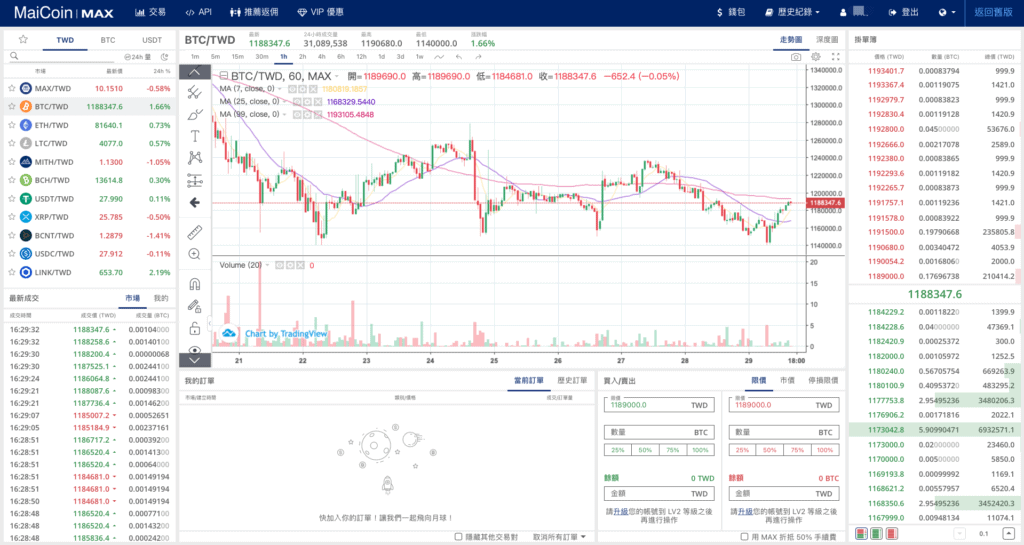Viewport: 1024px width, 545px height.
Task: Open 推薦返佣 referral page
Action: (254, 12)
